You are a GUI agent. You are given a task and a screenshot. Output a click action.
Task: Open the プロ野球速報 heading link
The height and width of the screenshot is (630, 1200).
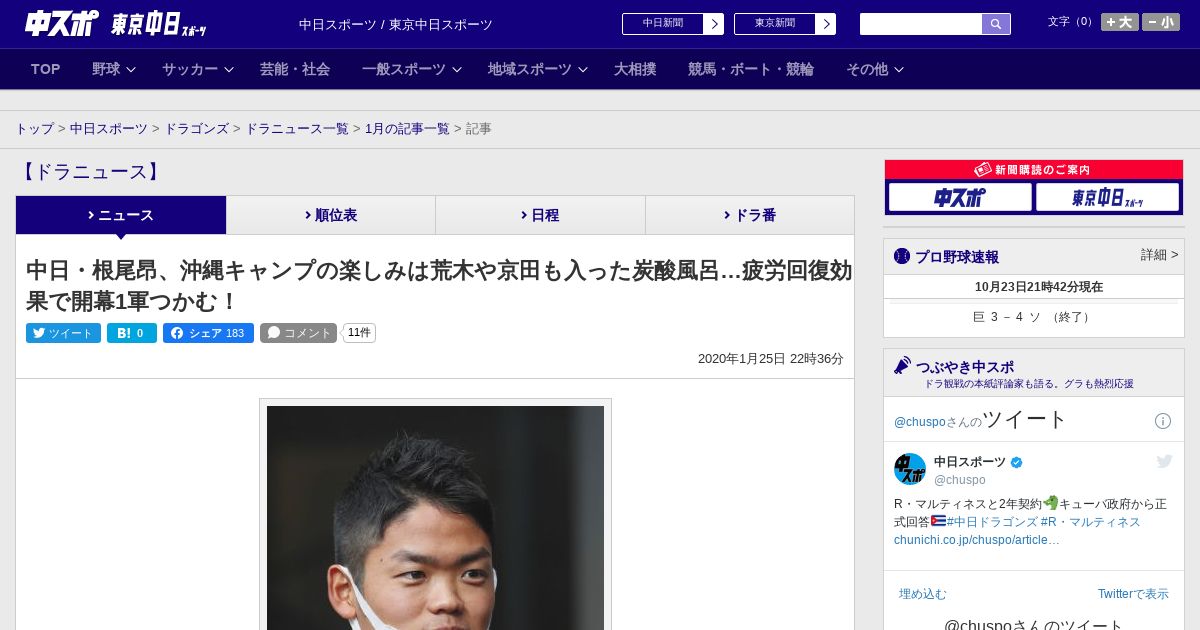[x=957, y=257]
